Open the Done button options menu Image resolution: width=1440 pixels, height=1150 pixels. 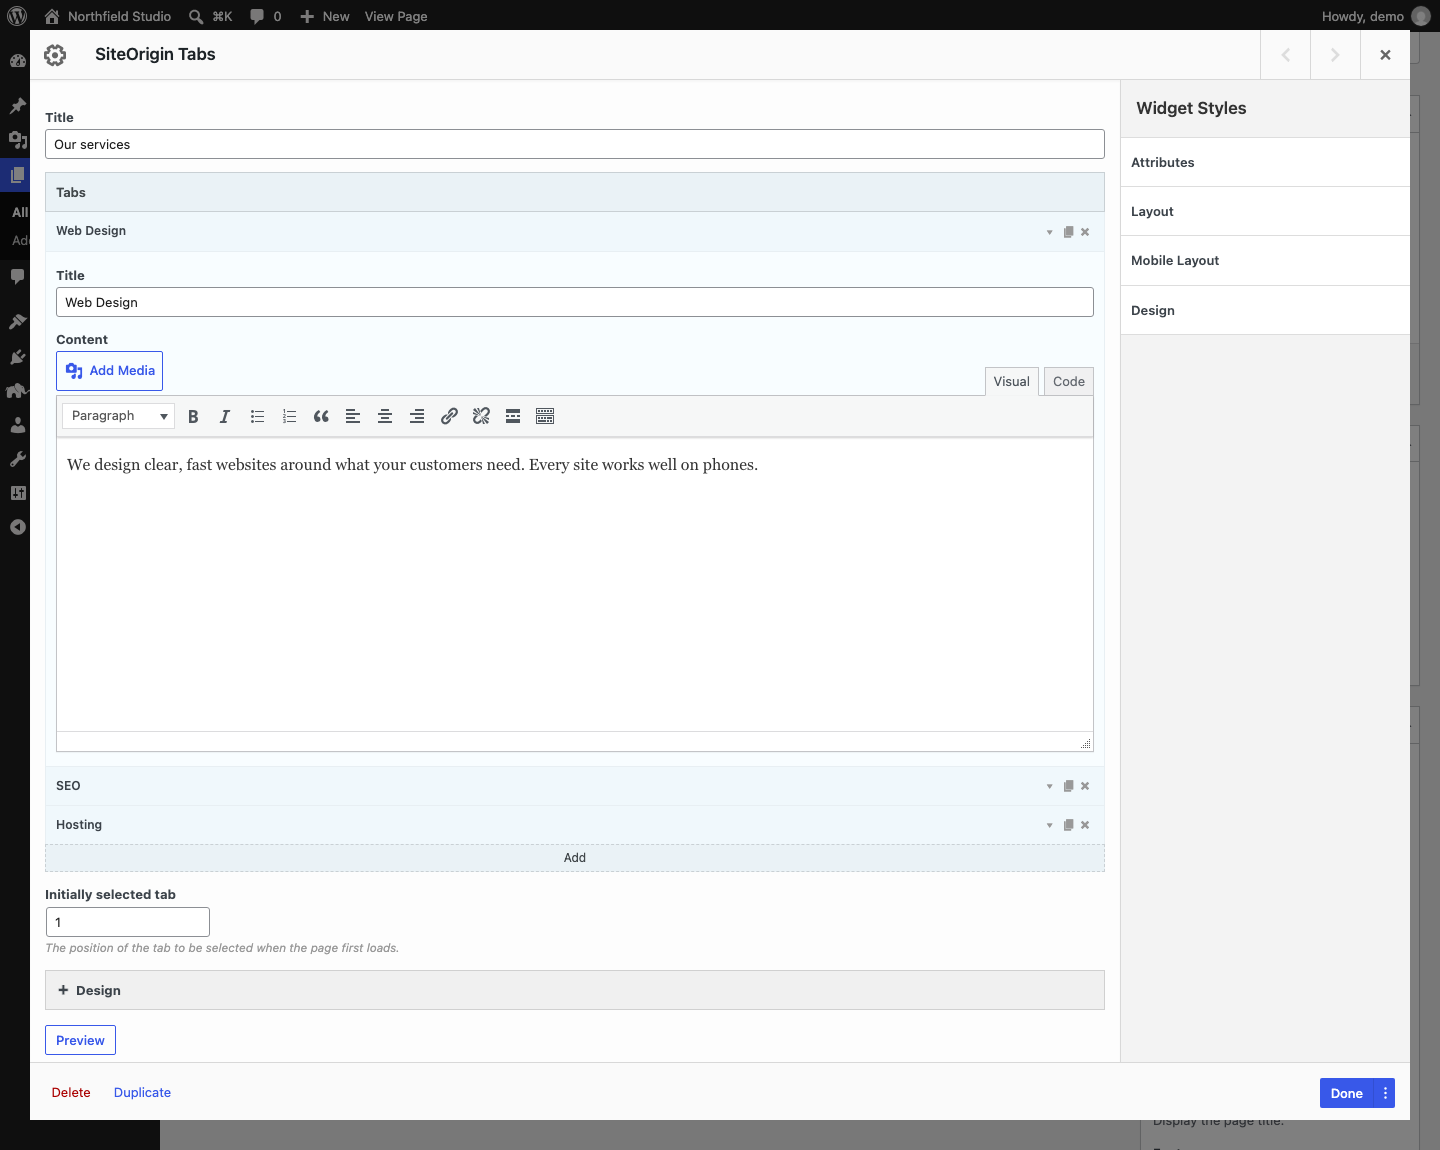tap(1385, 1093)
